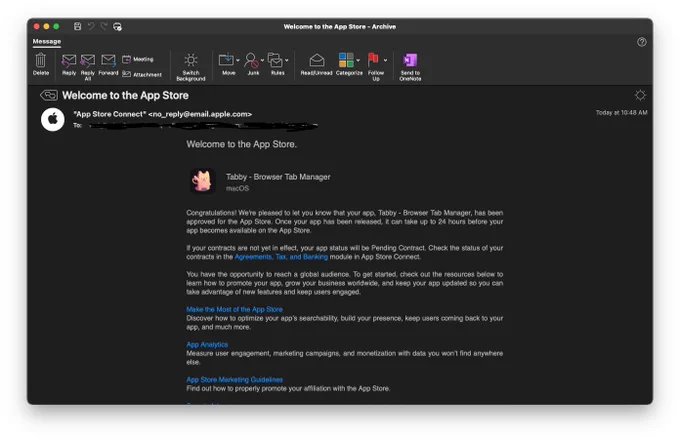Expand the Rules dropdown arrow
The height and width of the screenshot is (441, 680).
click(x=287, y=60)
